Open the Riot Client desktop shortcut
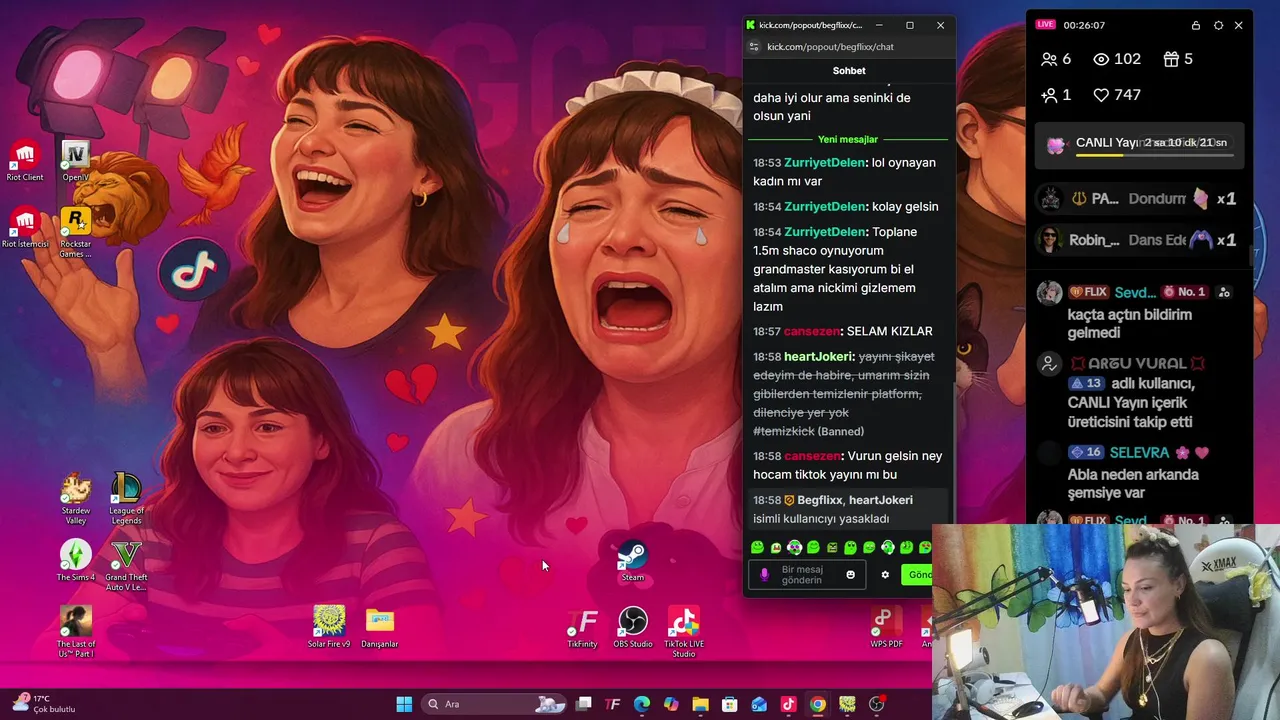The height and width of the screenshot is (720, 1280). click(25, 161)
